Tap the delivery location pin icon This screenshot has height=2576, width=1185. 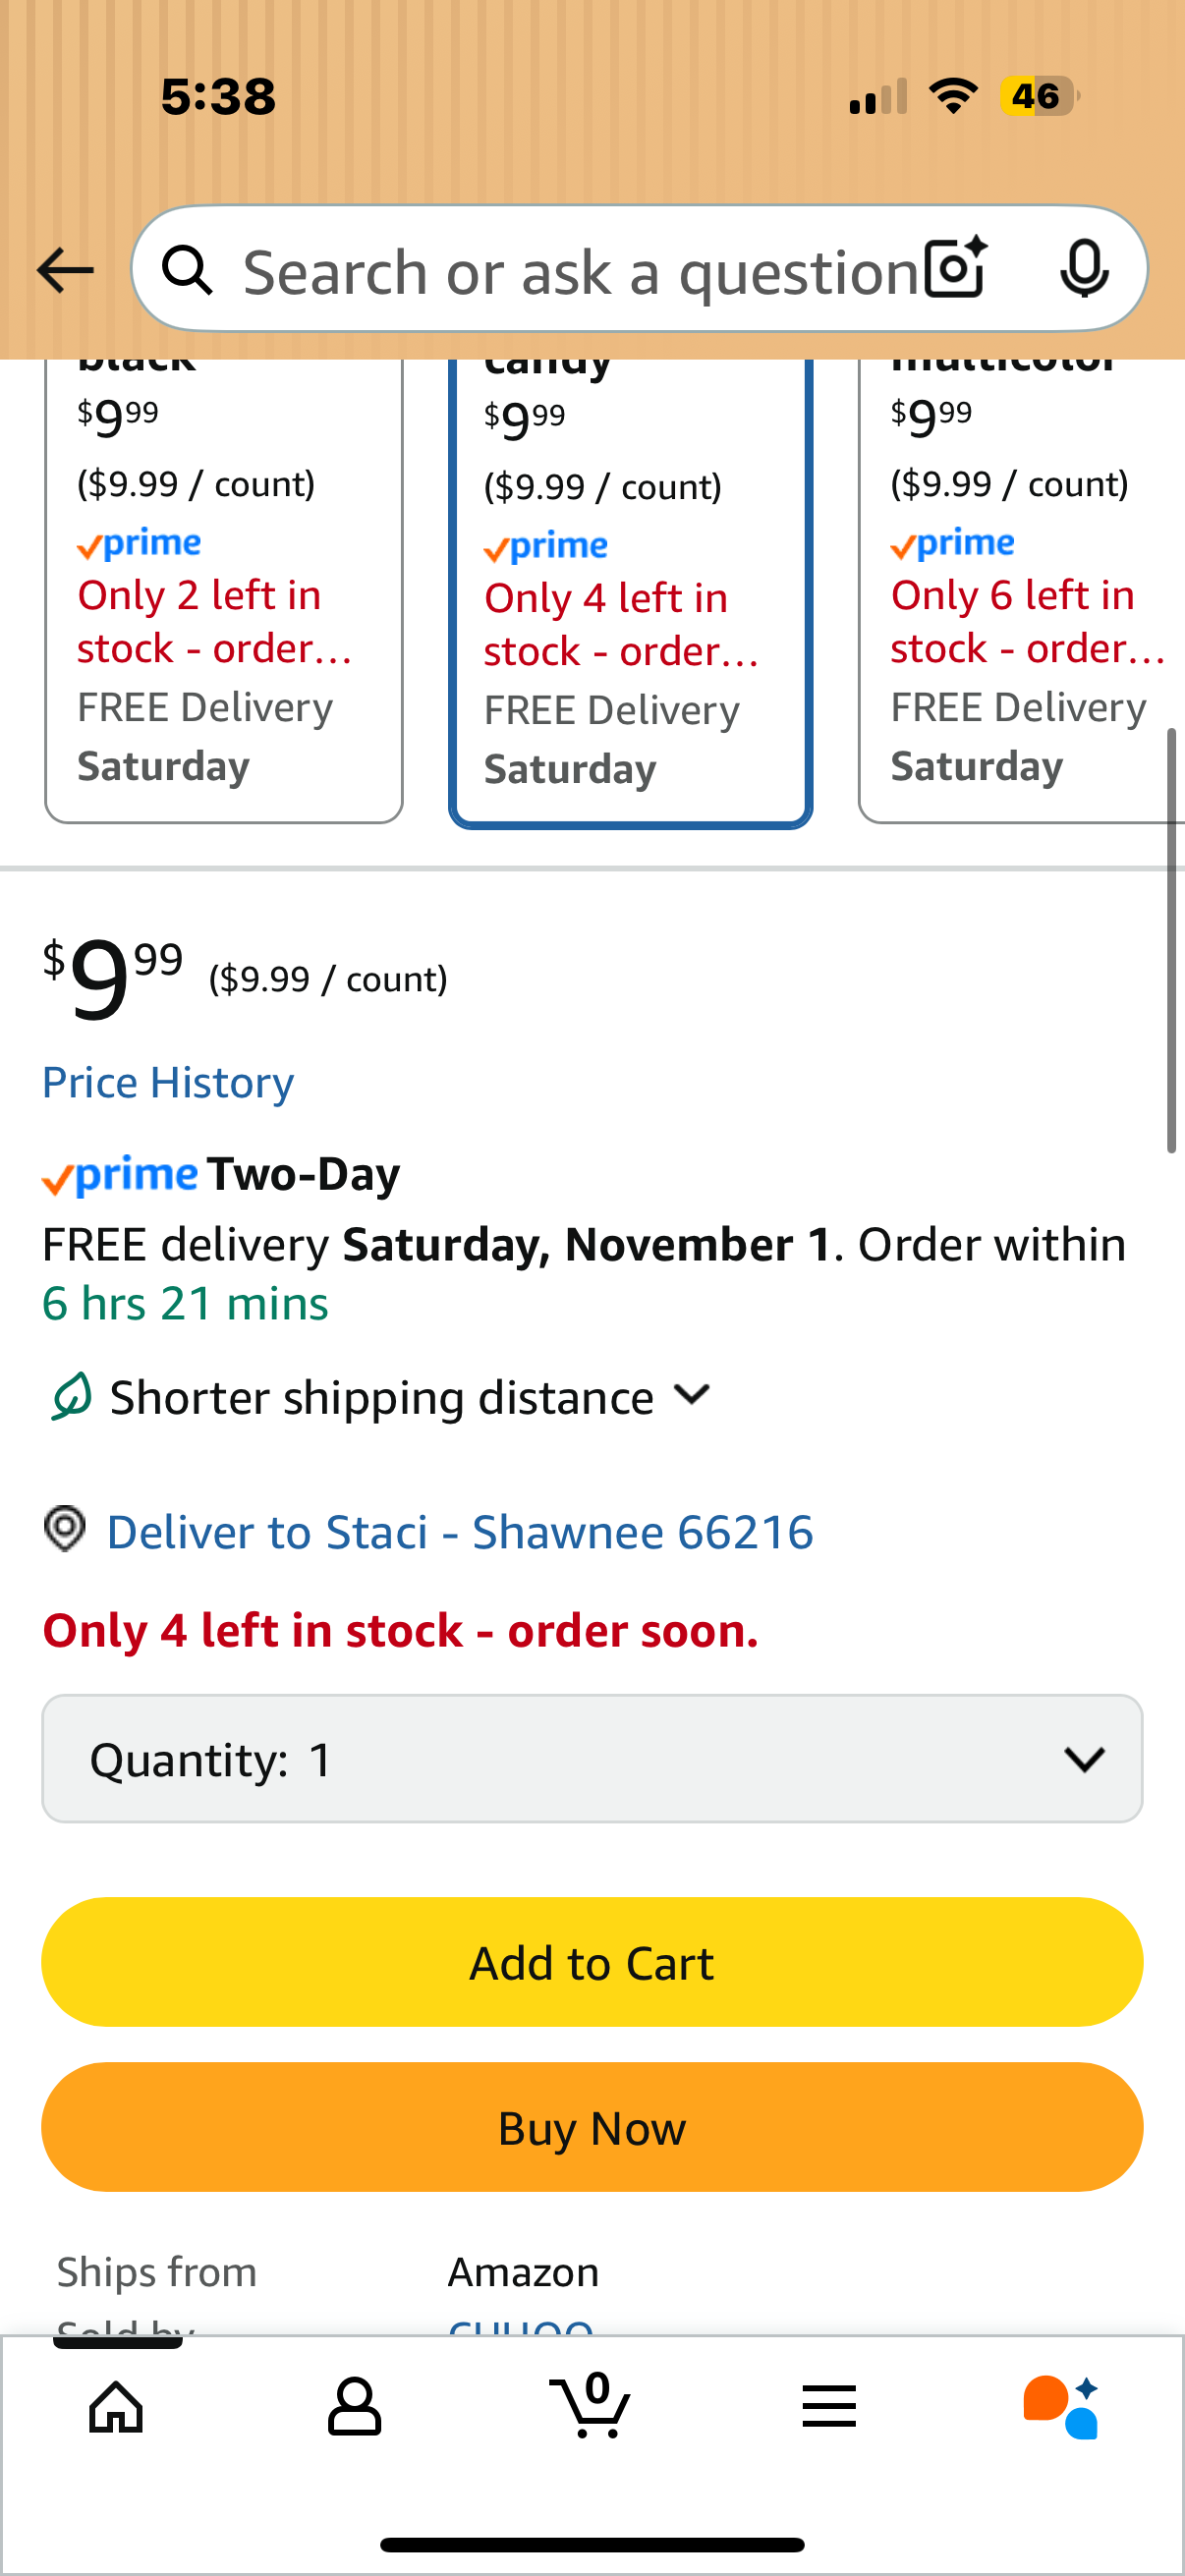click(x=65, y=1530)
